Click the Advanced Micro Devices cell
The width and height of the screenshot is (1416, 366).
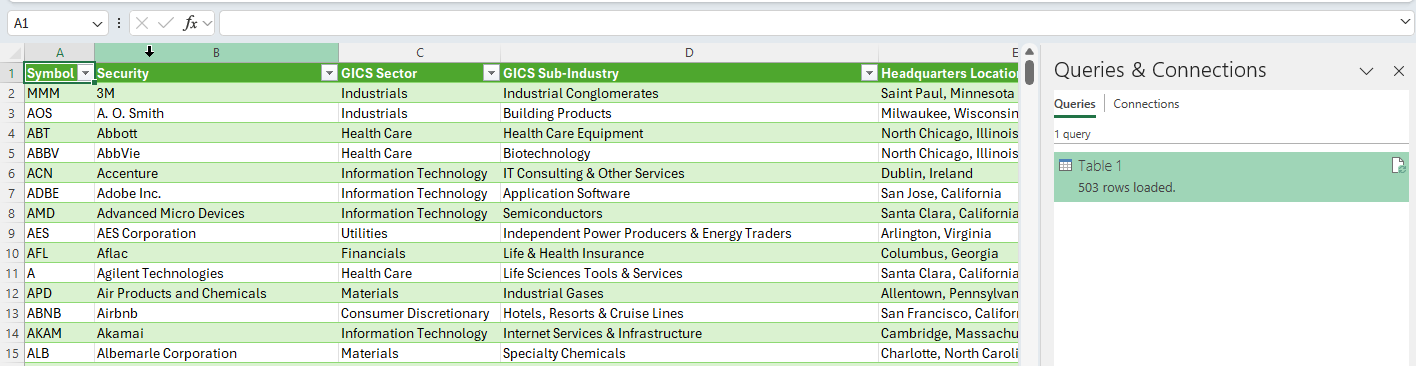(216, 213)
